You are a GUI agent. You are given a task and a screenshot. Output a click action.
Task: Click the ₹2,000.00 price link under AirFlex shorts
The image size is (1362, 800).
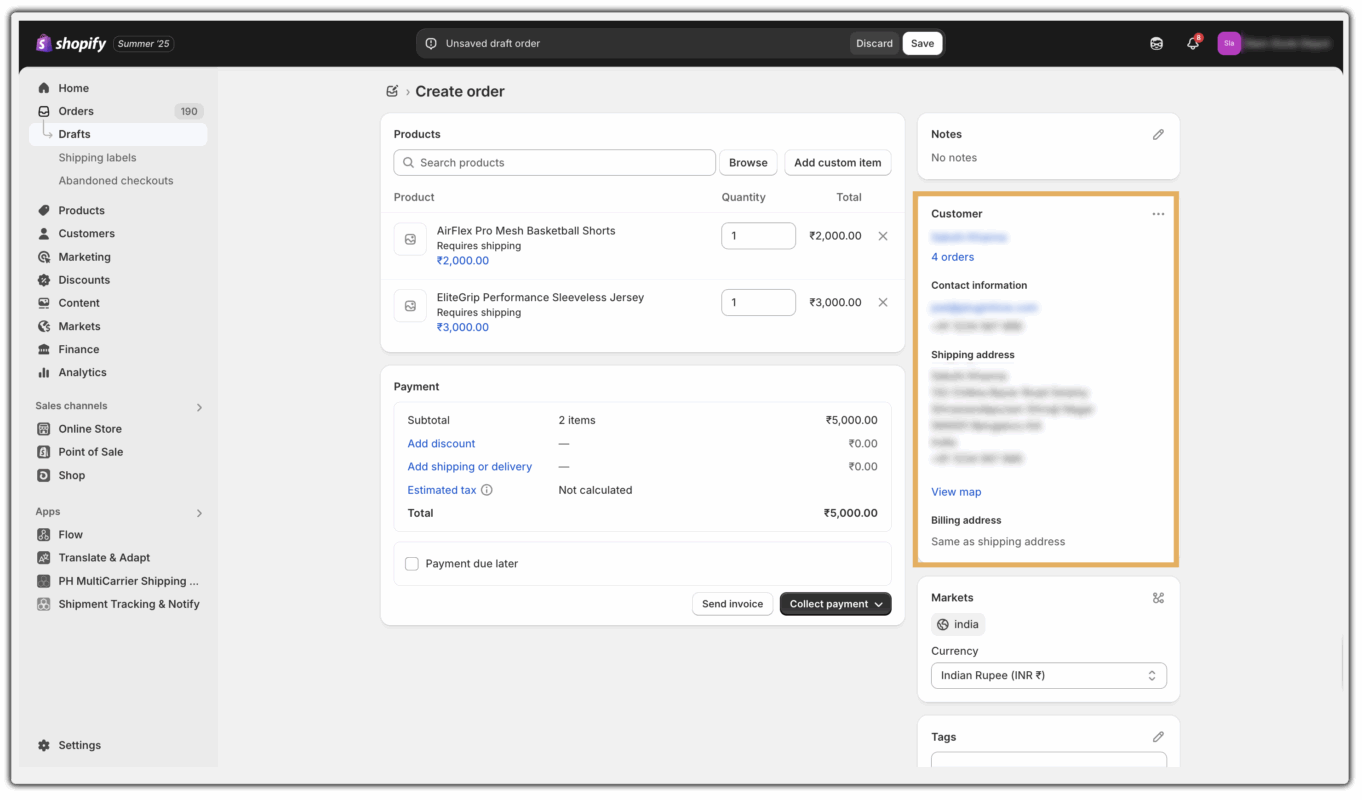[x=463, y=261]
